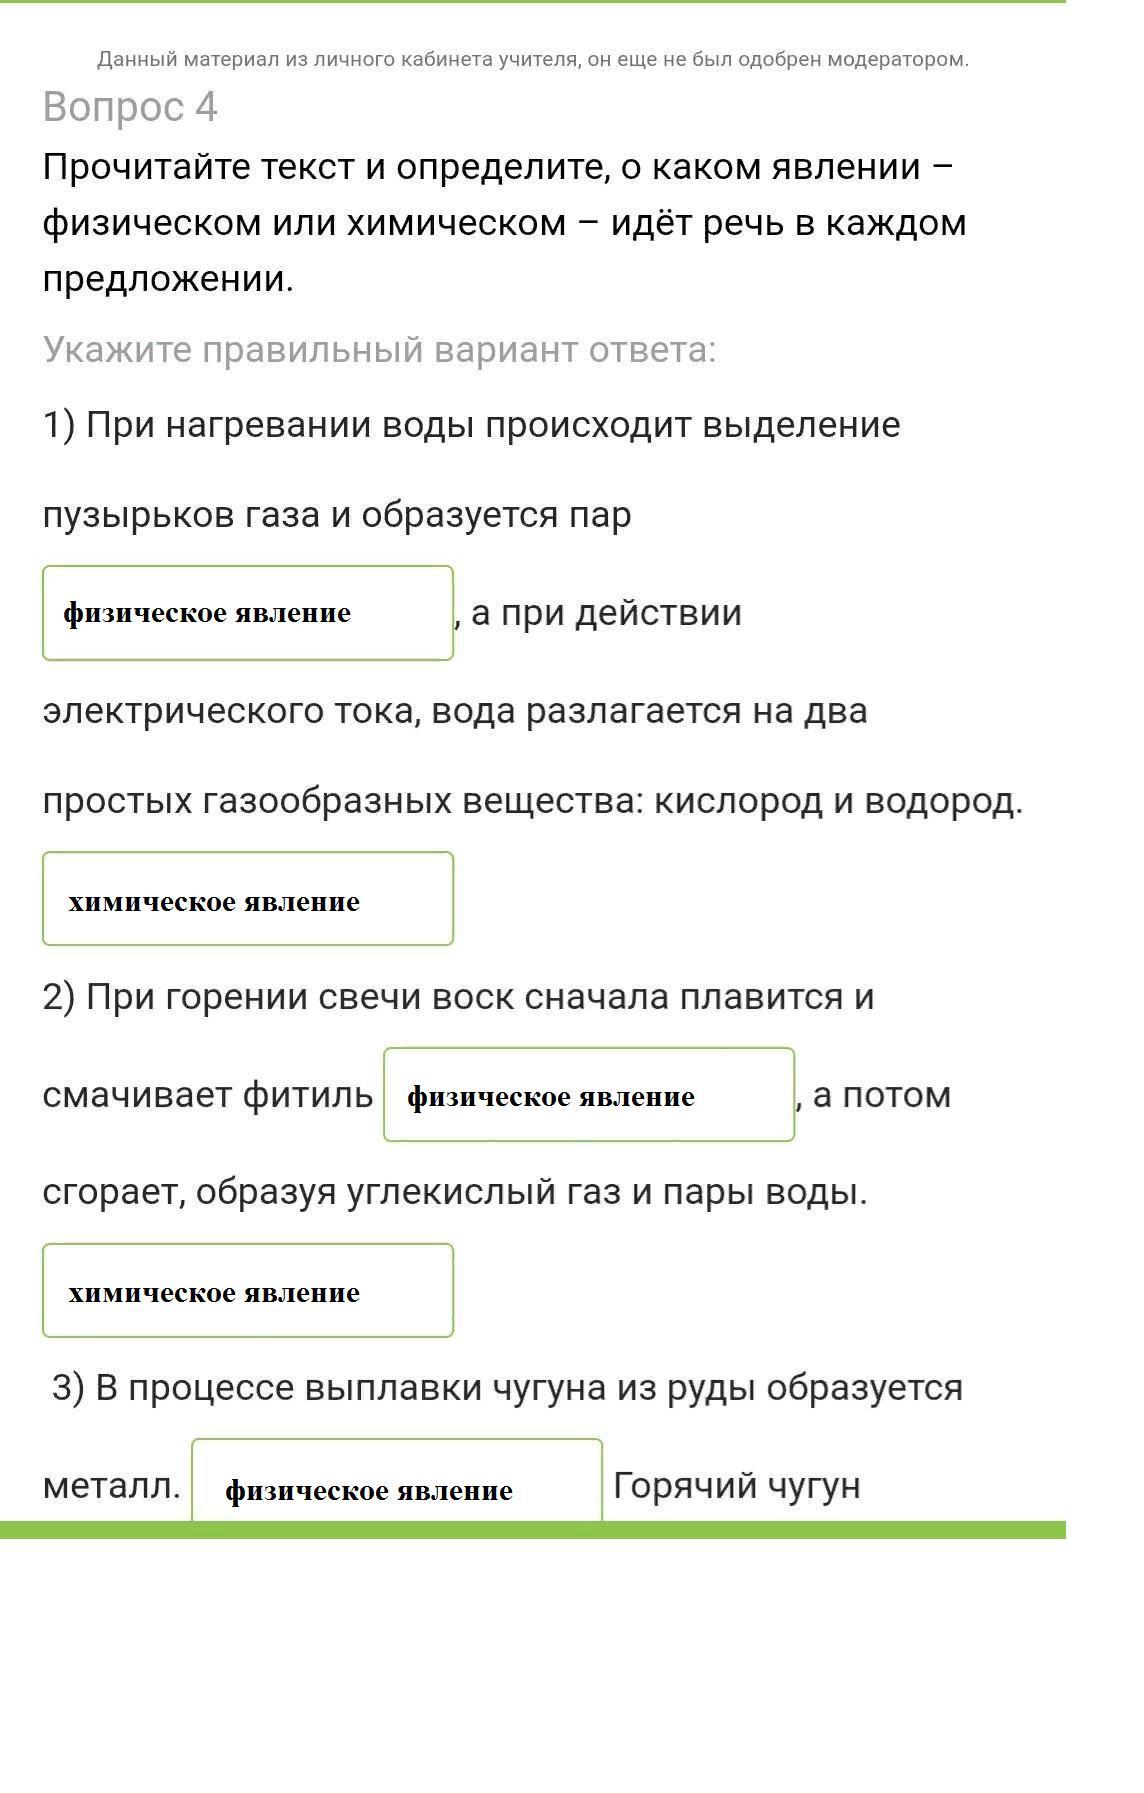Click the 'Горячий чугун' text

coord(737,1486)
